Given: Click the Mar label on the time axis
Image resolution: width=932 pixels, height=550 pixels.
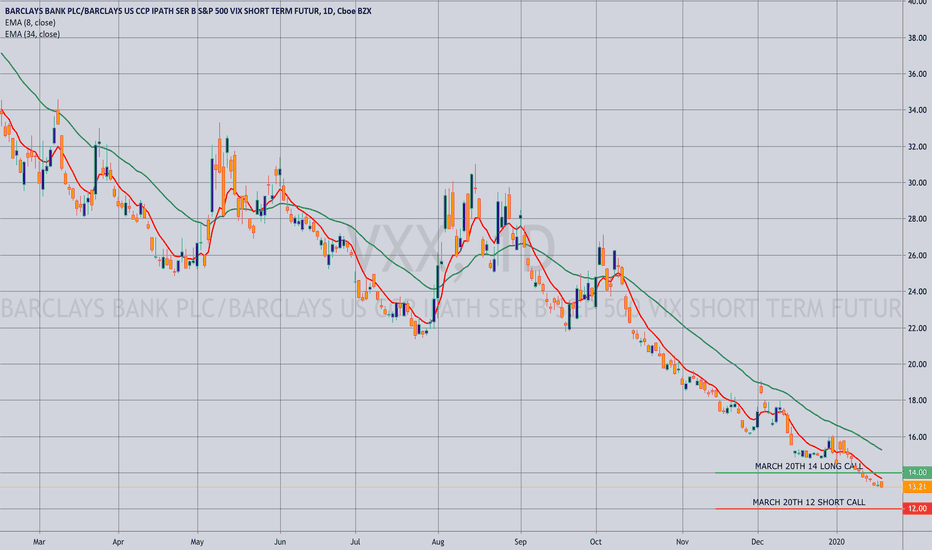Looking at the screenshot, I should [x=39, y=542].
